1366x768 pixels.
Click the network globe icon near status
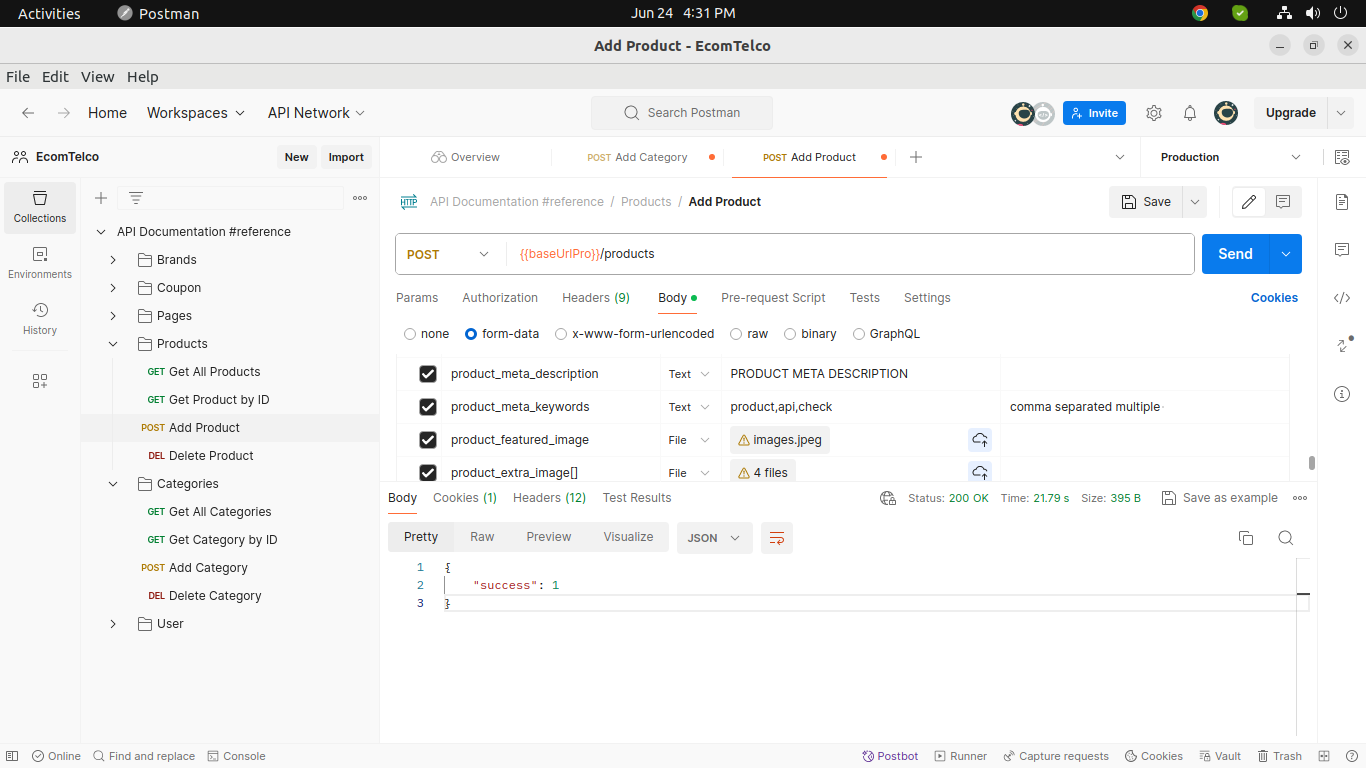[887, 498]
